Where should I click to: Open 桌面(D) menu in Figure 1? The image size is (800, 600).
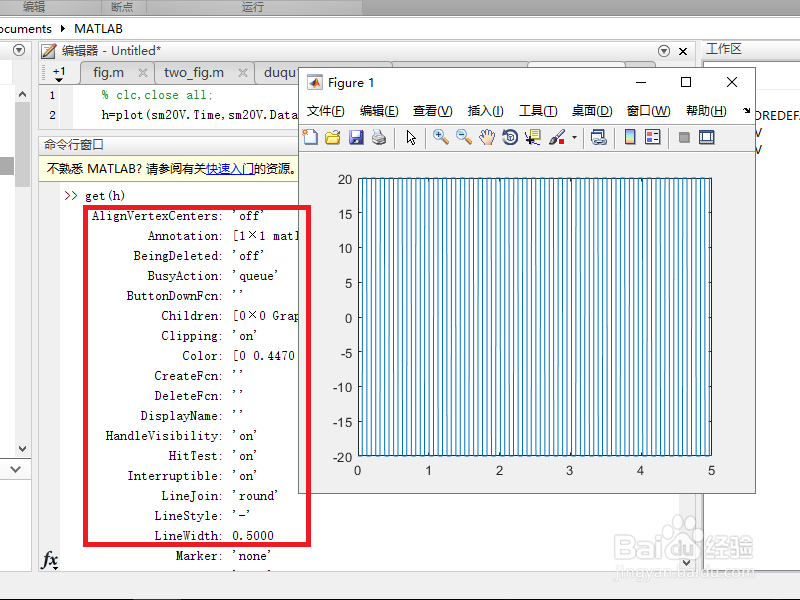point(592,111)
